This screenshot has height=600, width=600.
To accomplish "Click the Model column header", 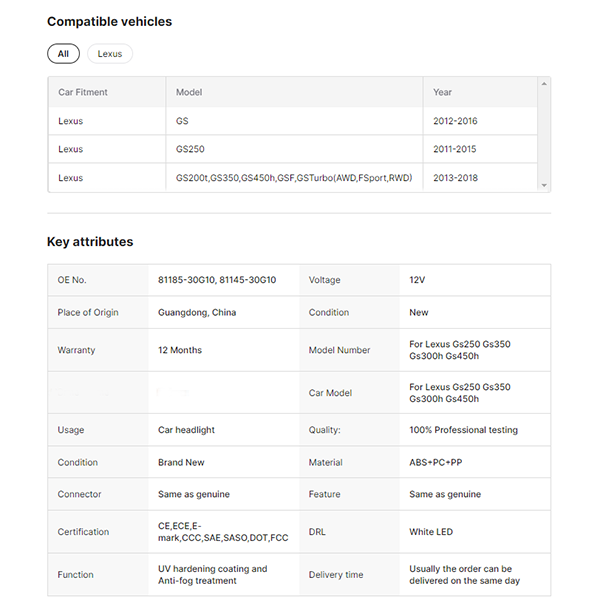I will pos(189,92).
